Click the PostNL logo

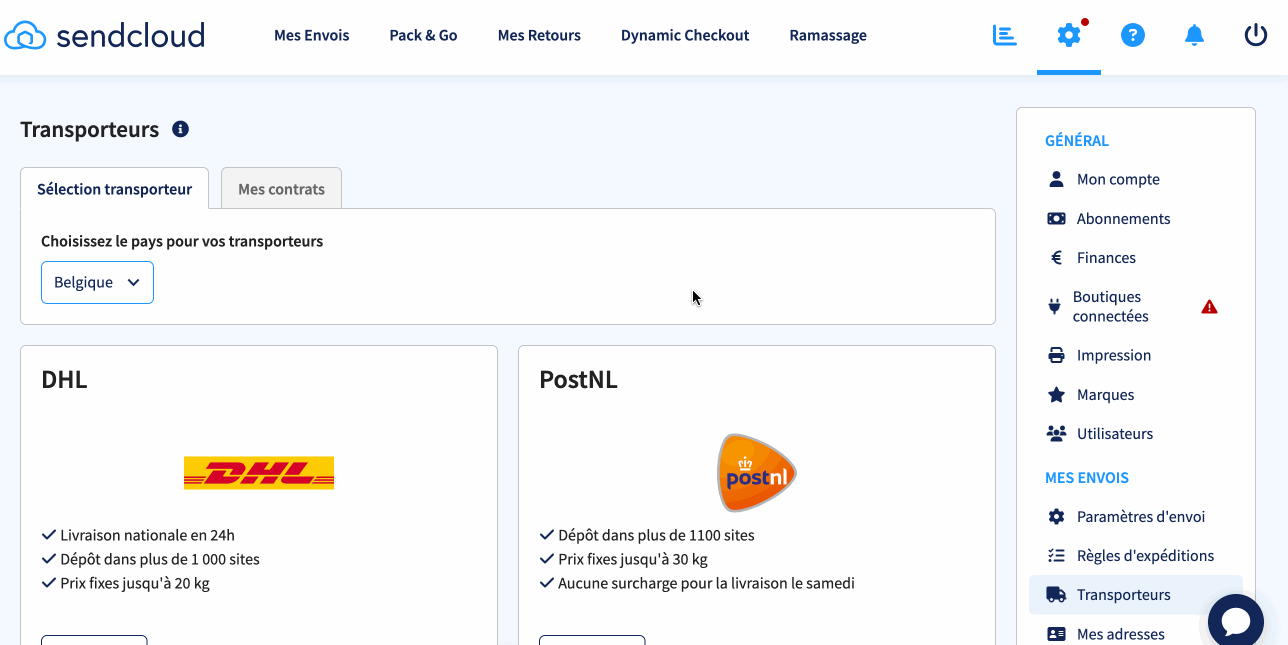tap(755, 471)
